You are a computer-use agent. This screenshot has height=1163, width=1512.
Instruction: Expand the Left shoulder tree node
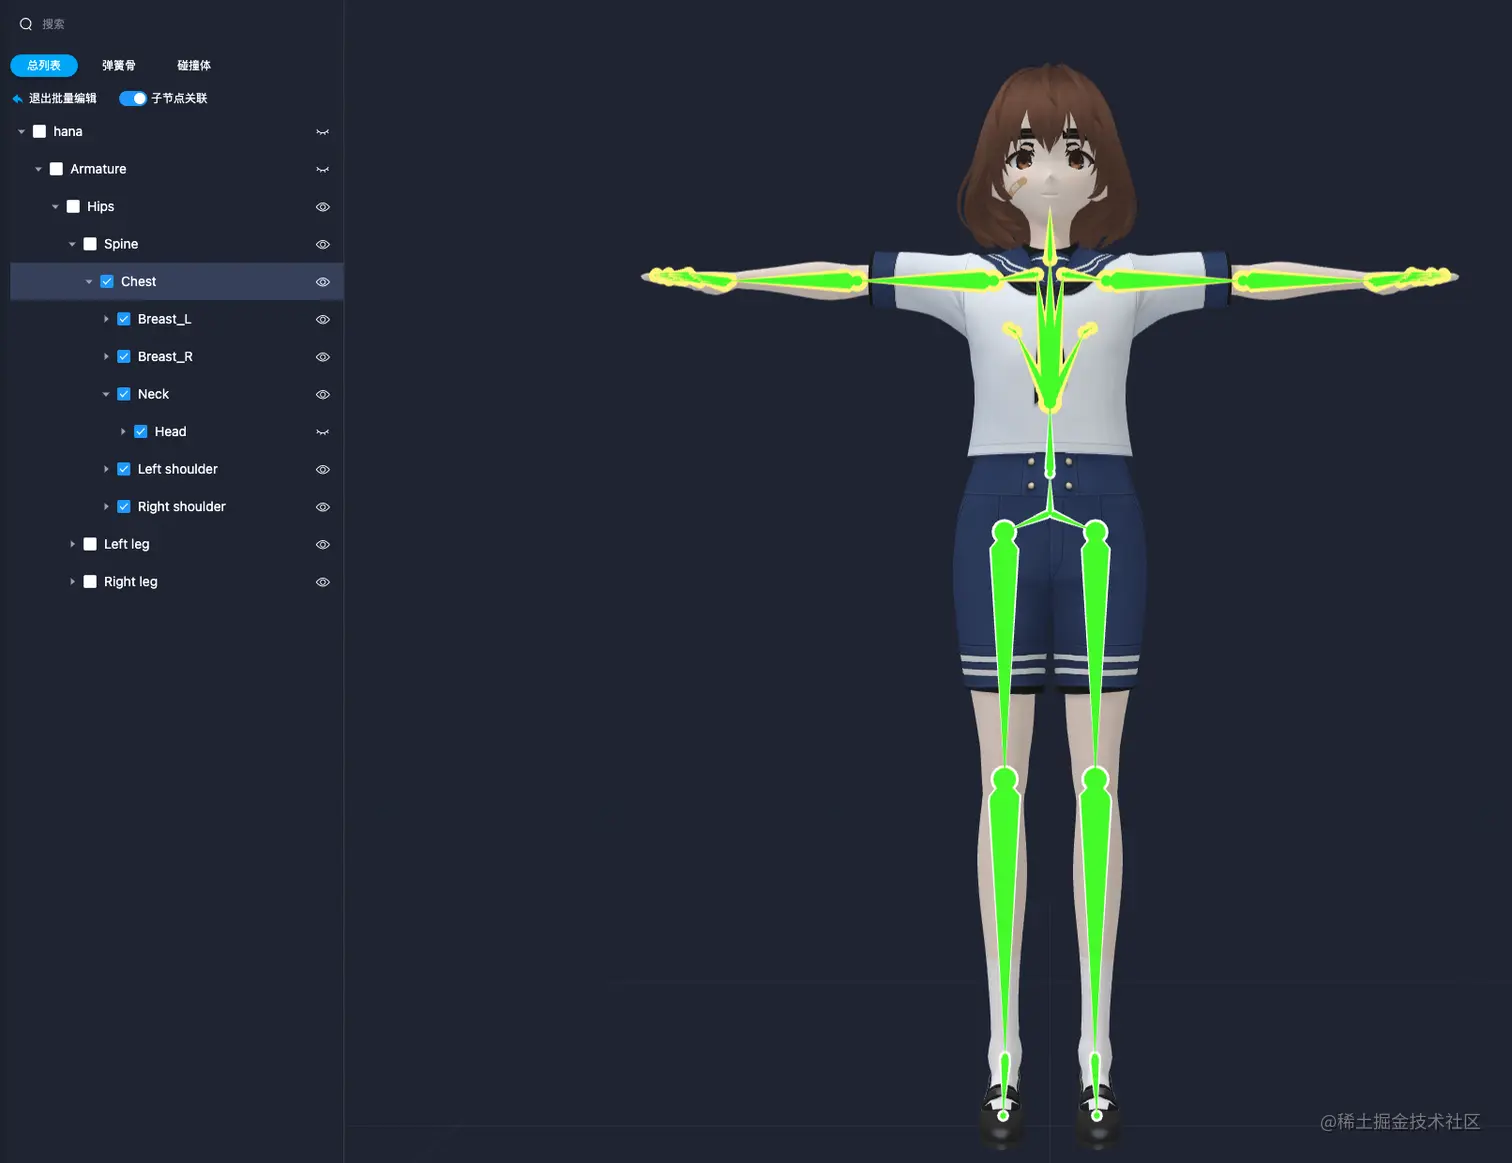pyautogui.click(x=106, y=469)
